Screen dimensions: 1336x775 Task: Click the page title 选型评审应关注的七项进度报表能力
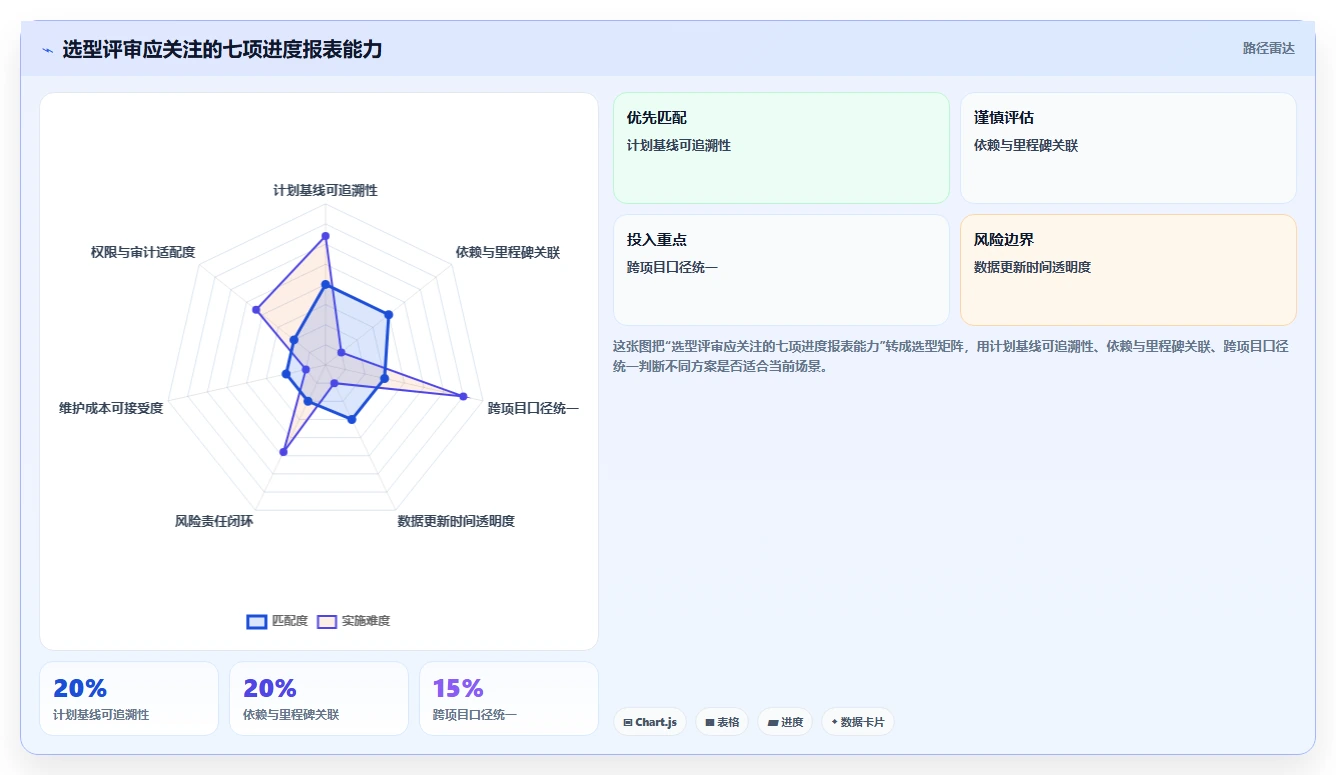(x=222, y=49)
